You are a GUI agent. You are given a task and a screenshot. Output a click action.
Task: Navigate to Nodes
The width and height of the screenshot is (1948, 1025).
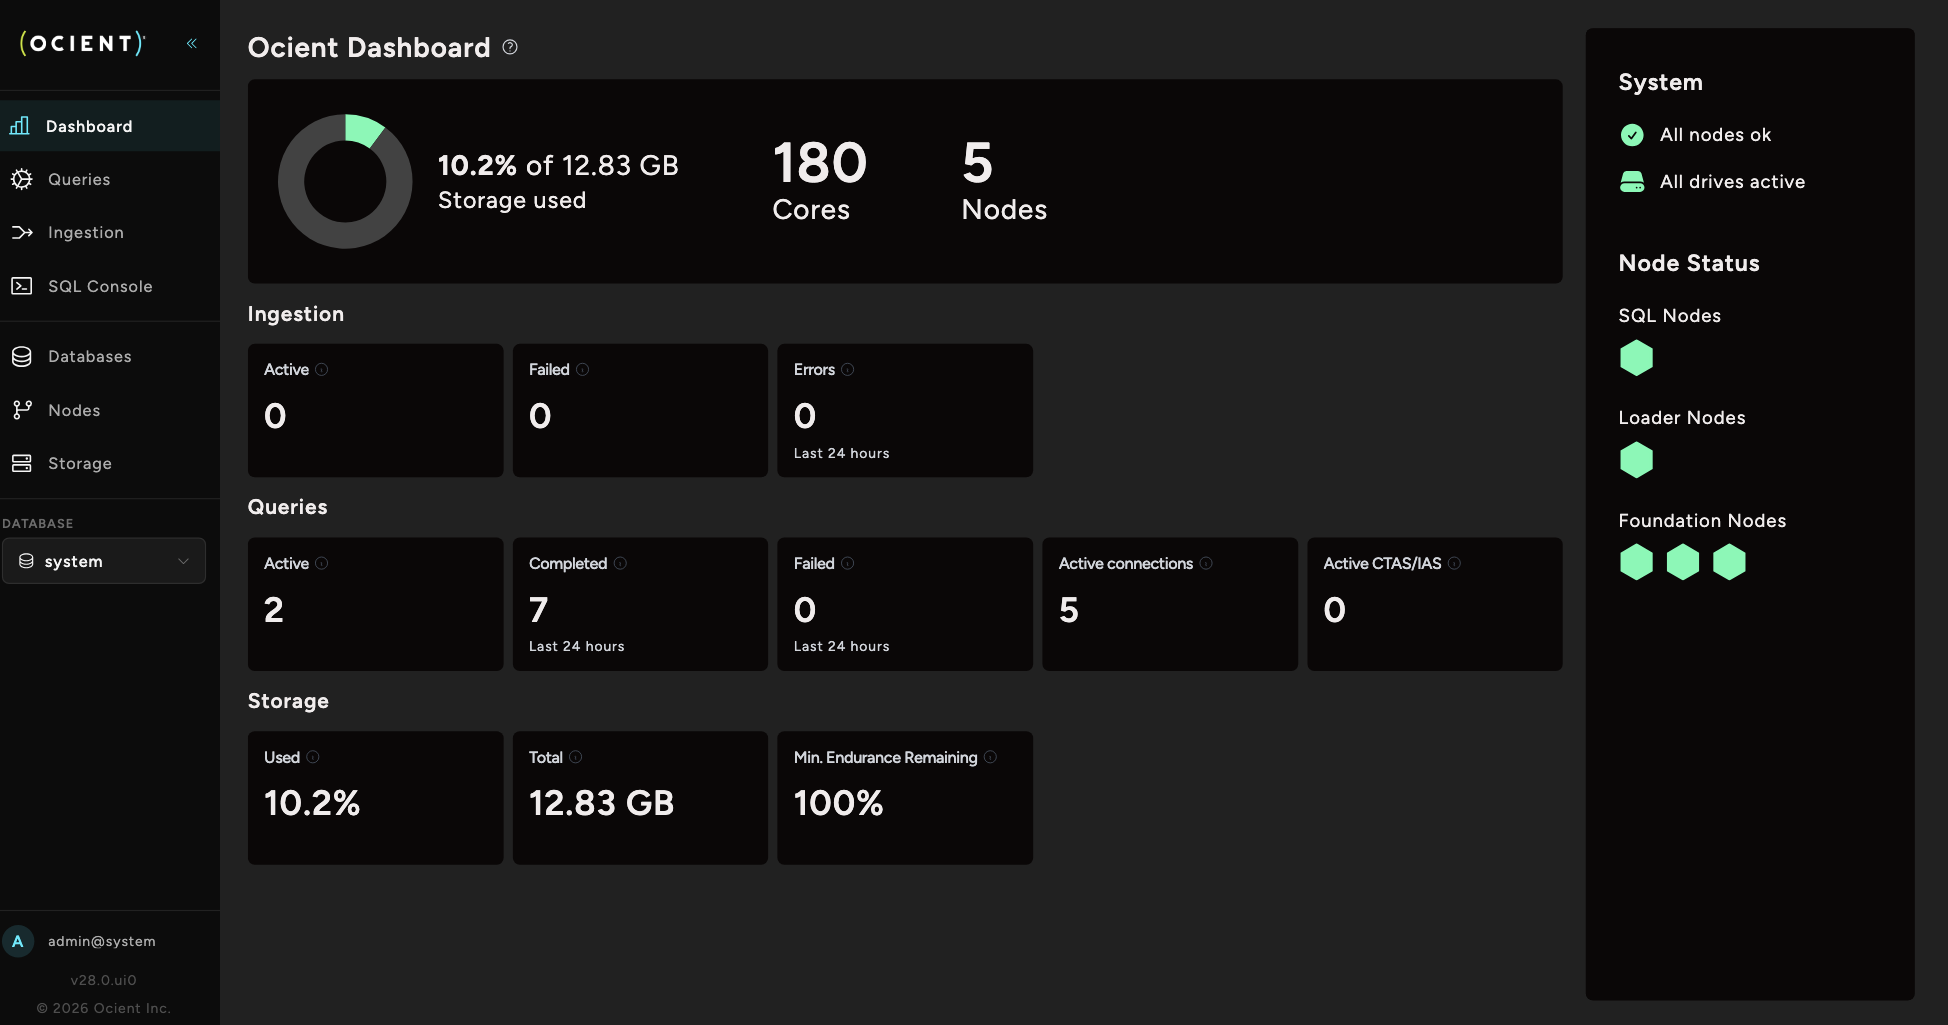tap(110, 410)
